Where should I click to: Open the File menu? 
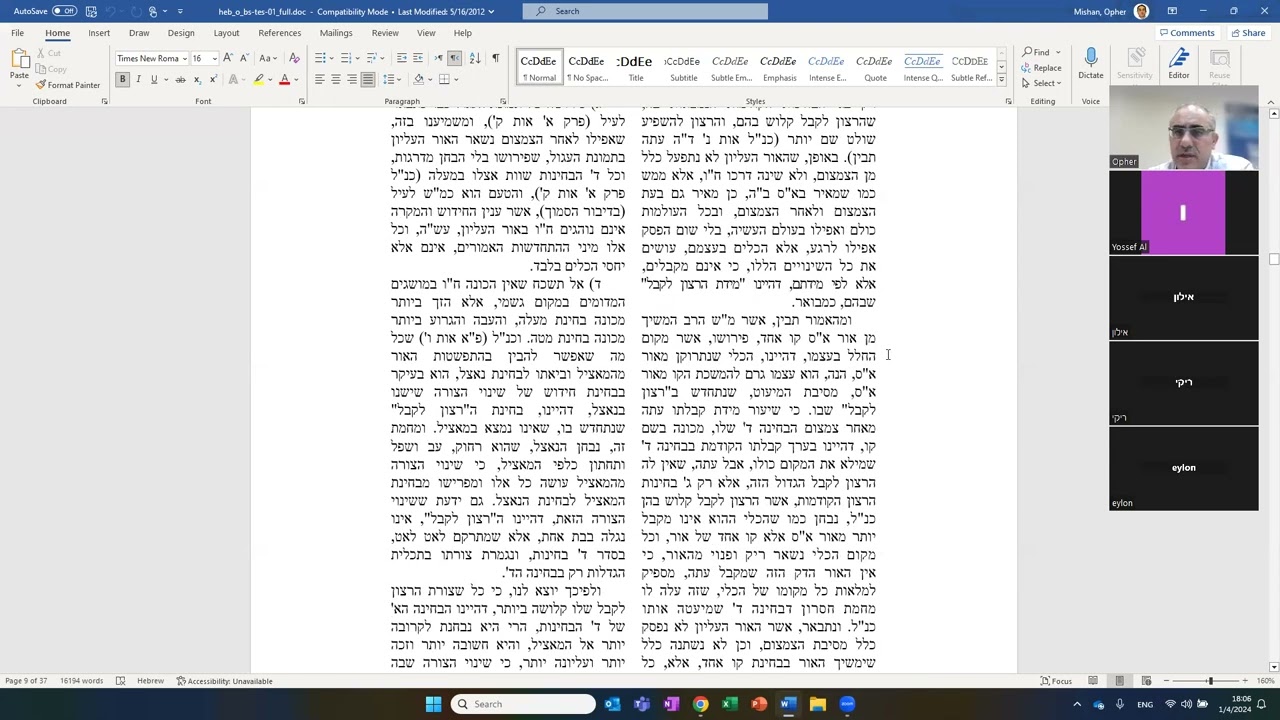coord(17,33)
